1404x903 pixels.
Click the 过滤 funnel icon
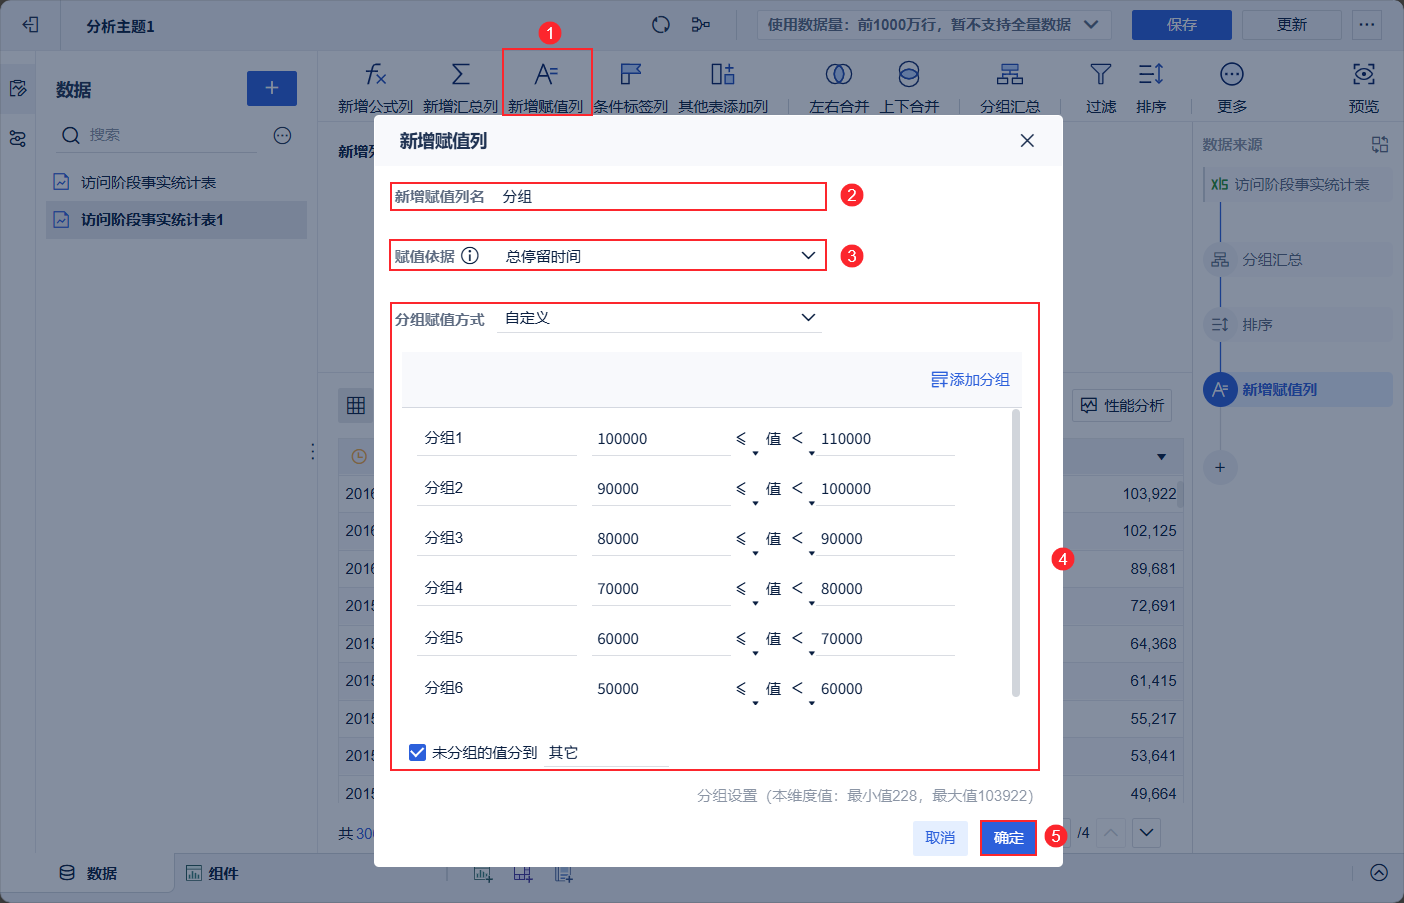point(1101,74)
